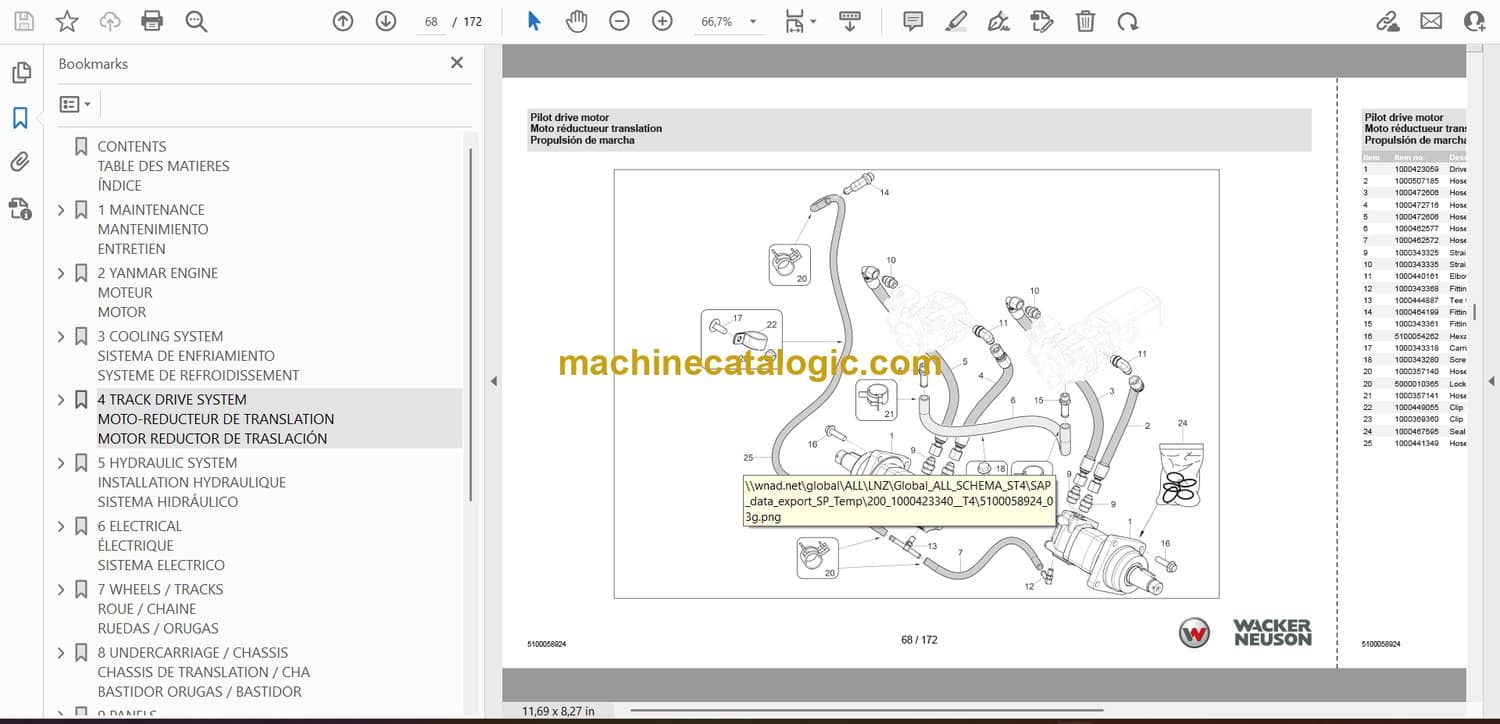Select the highlighter pen tool
The height and width of the screenshot is (724, 1500).
(956, 21)
